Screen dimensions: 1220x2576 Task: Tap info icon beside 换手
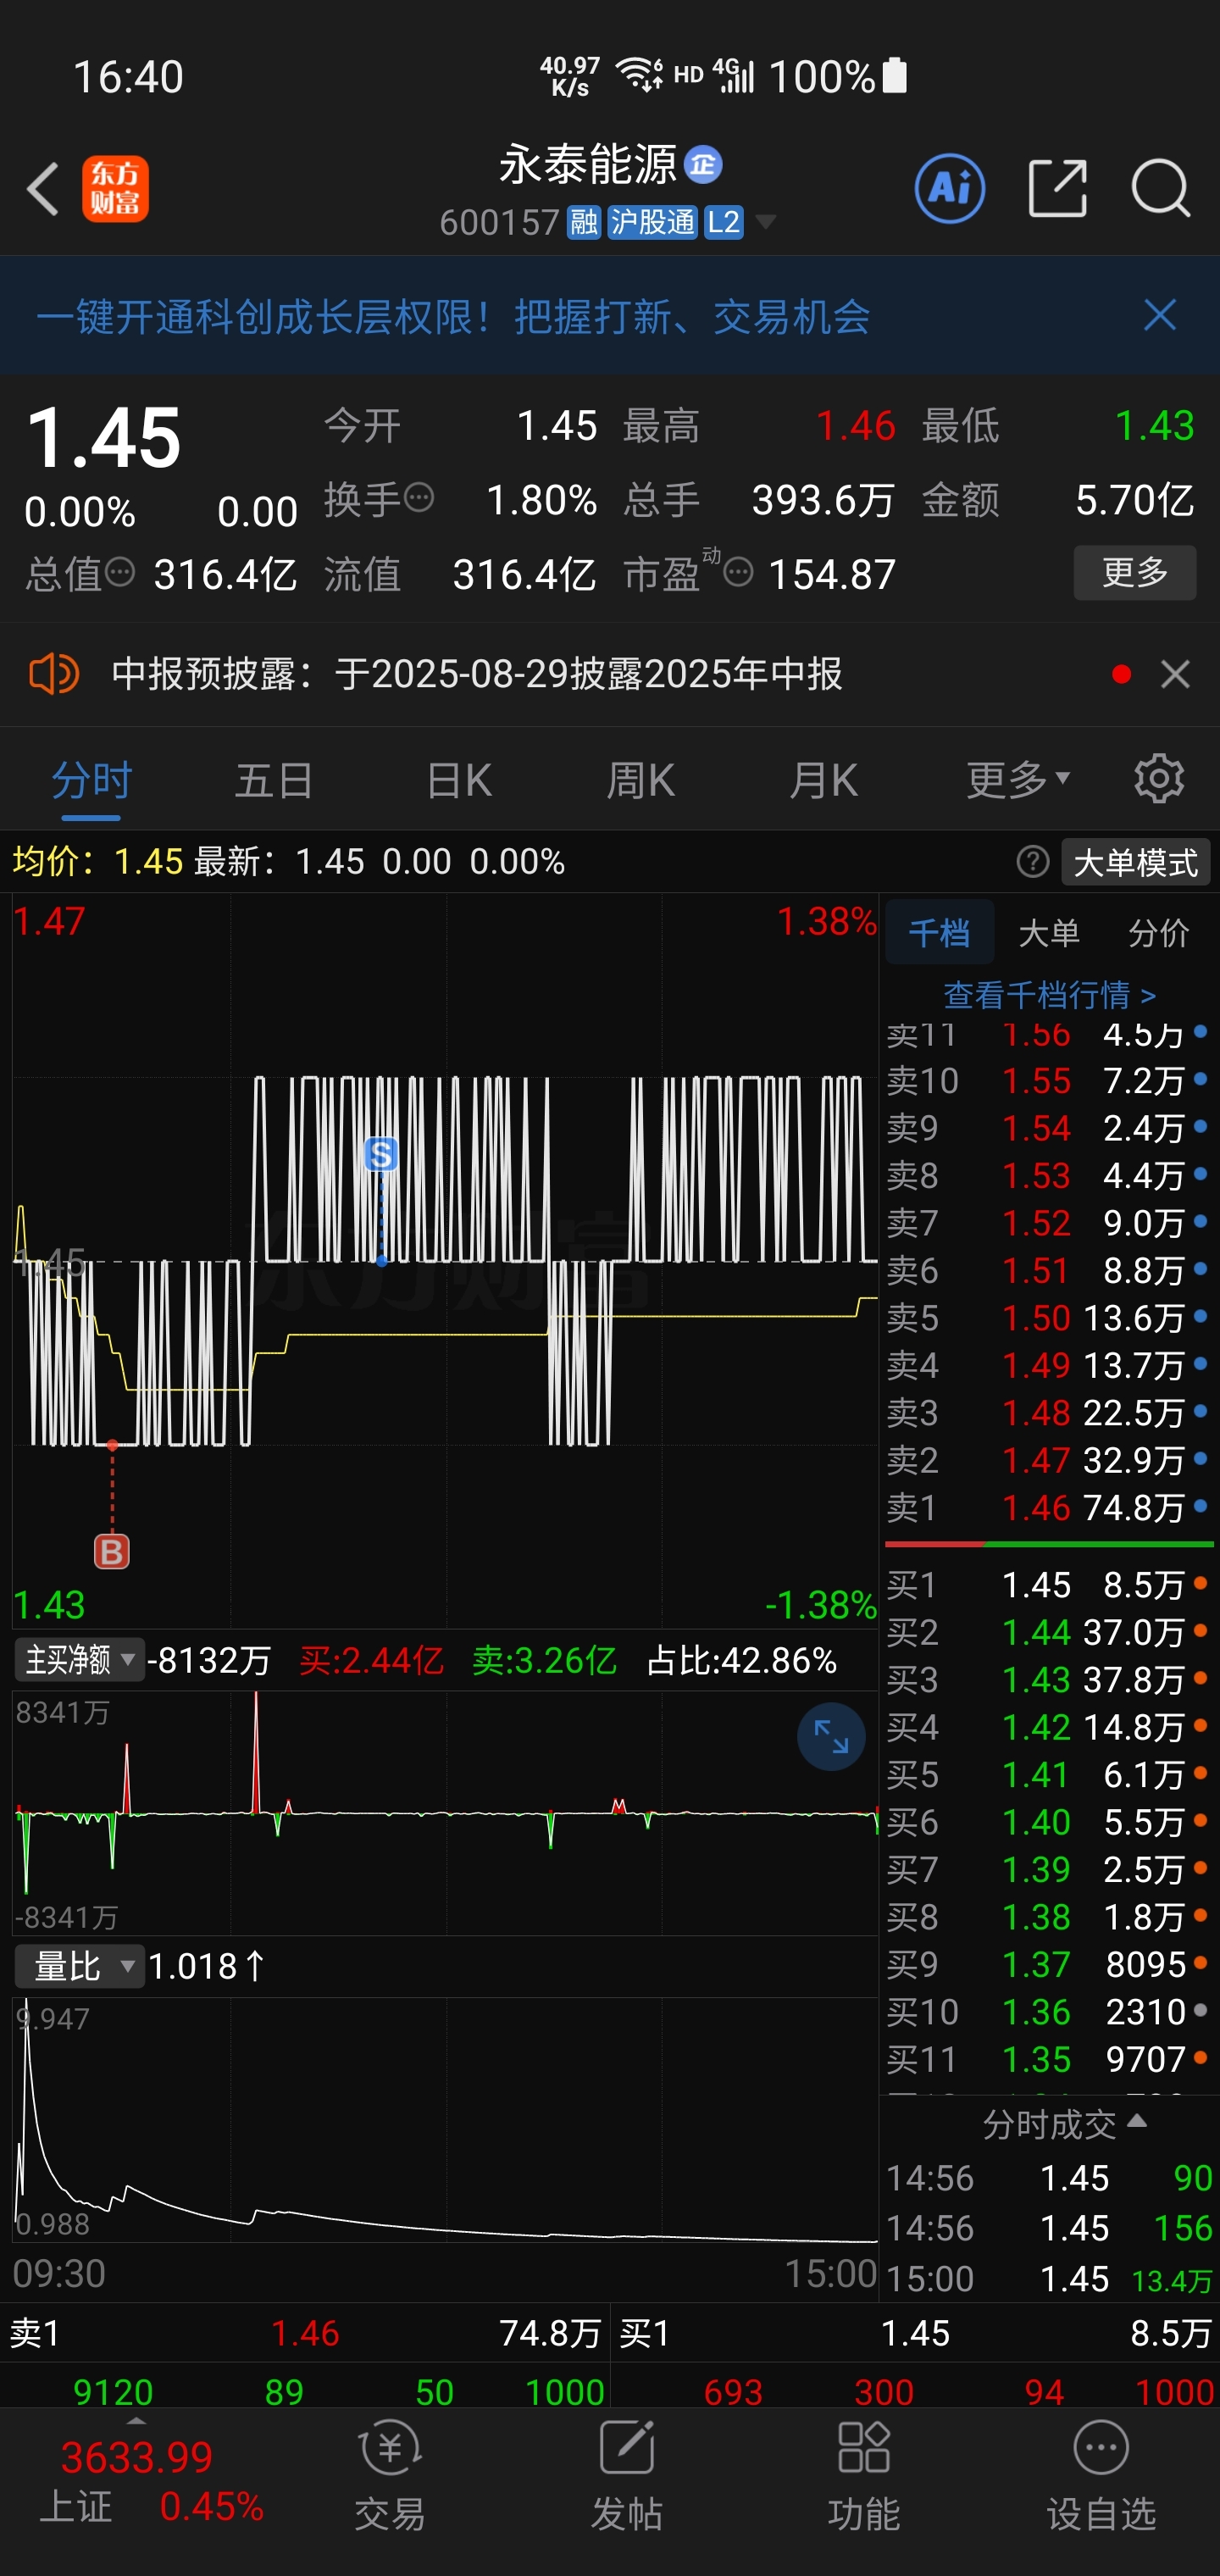(419, 497)
